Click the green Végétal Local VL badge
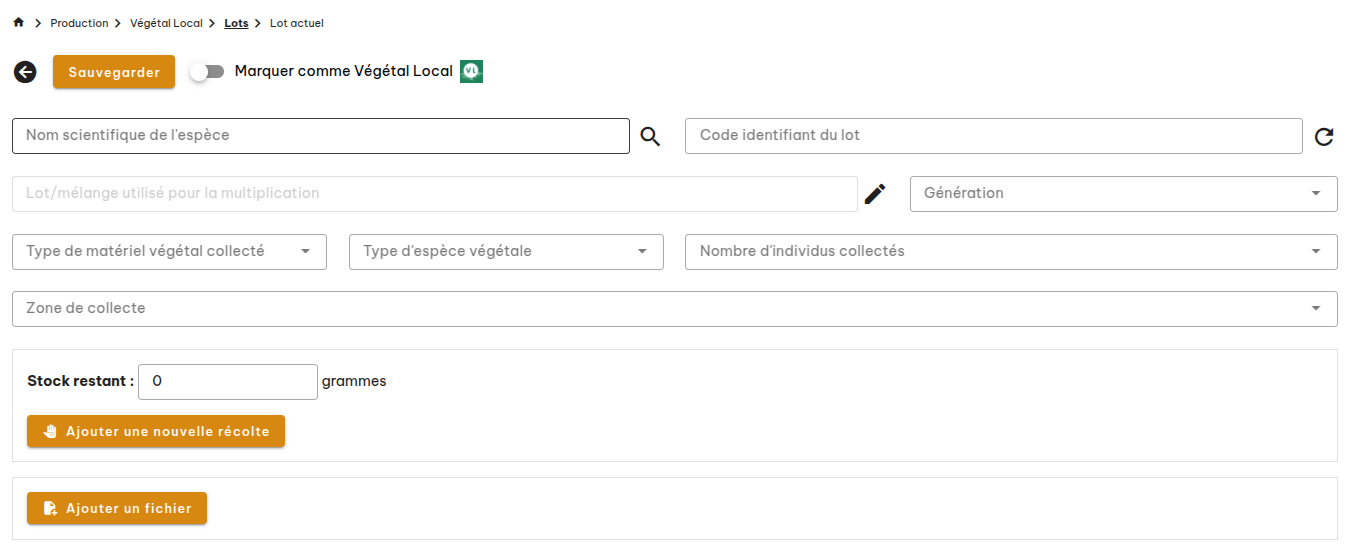 [471, 71]
